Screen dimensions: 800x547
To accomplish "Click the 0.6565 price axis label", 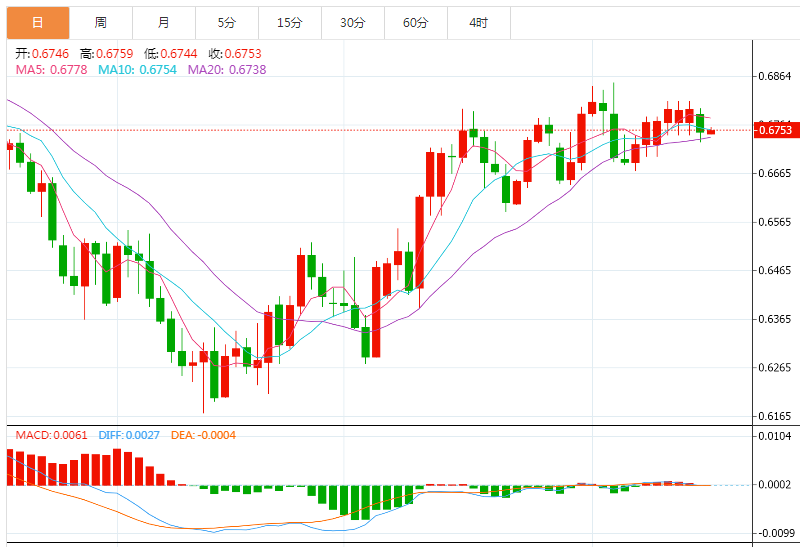I will point(774,222).
